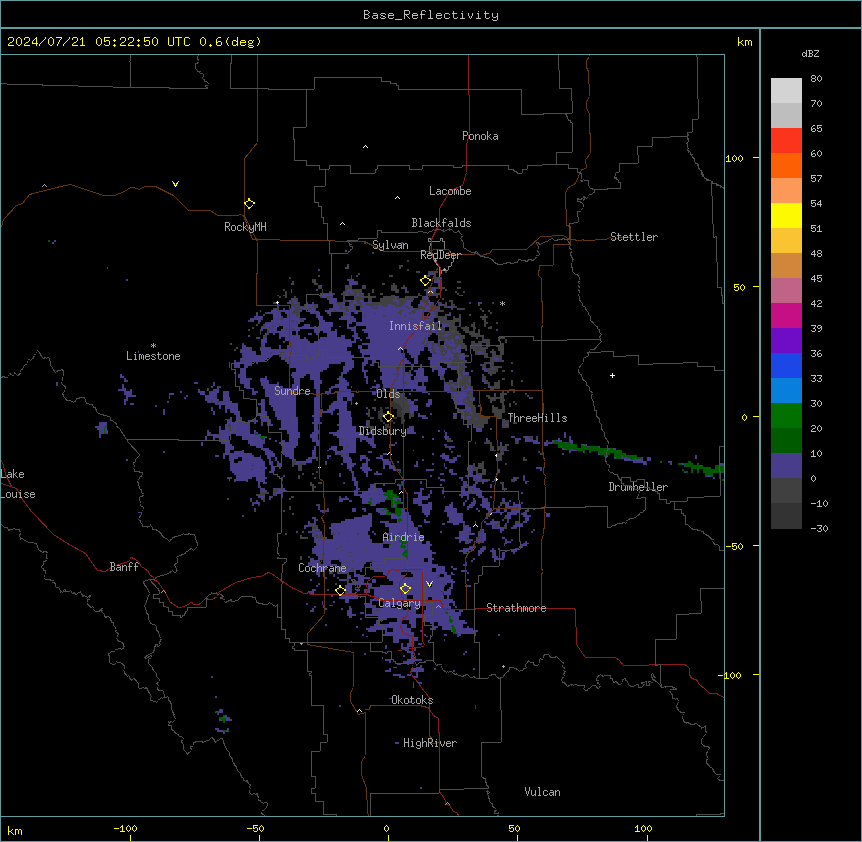The height and width of the screenshot is (842, 862).
Task: Click the Ponoka label
Action: tap(480, 136)
